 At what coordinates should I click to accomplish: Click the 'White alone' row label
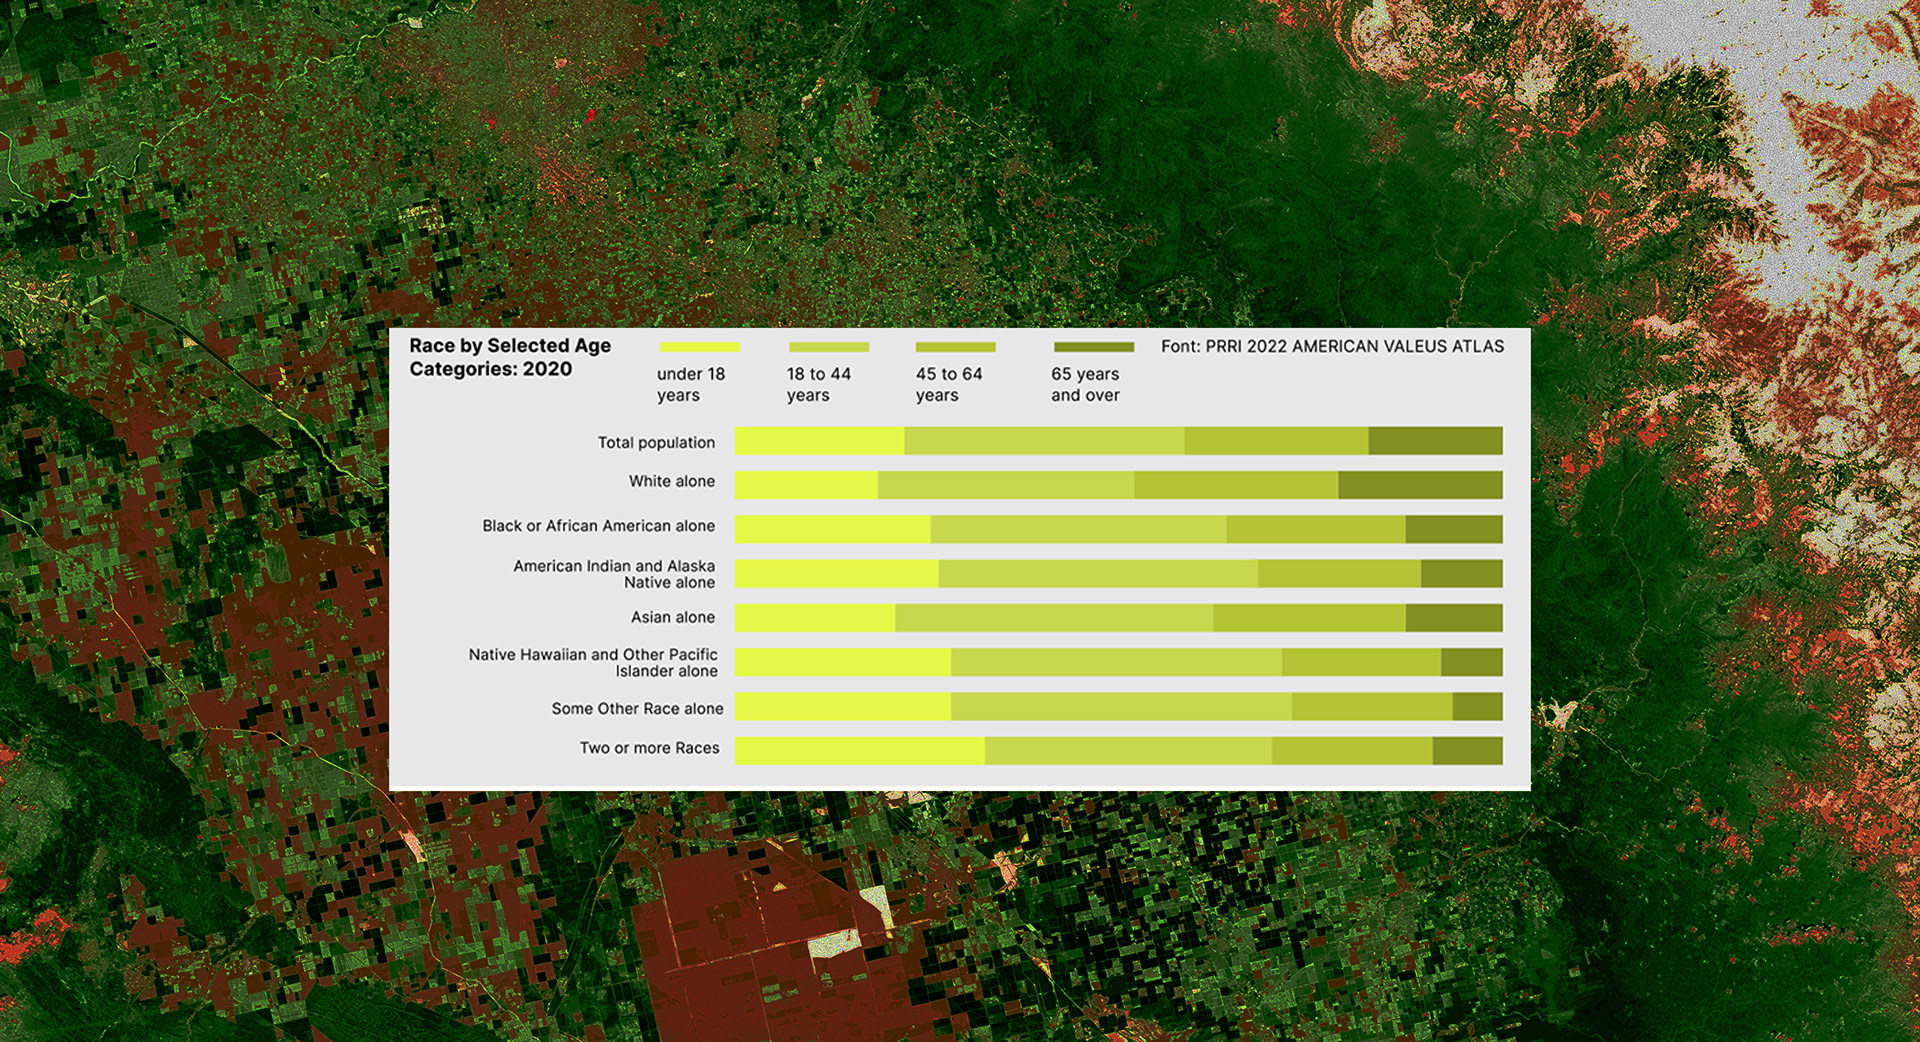click(672, 481)
